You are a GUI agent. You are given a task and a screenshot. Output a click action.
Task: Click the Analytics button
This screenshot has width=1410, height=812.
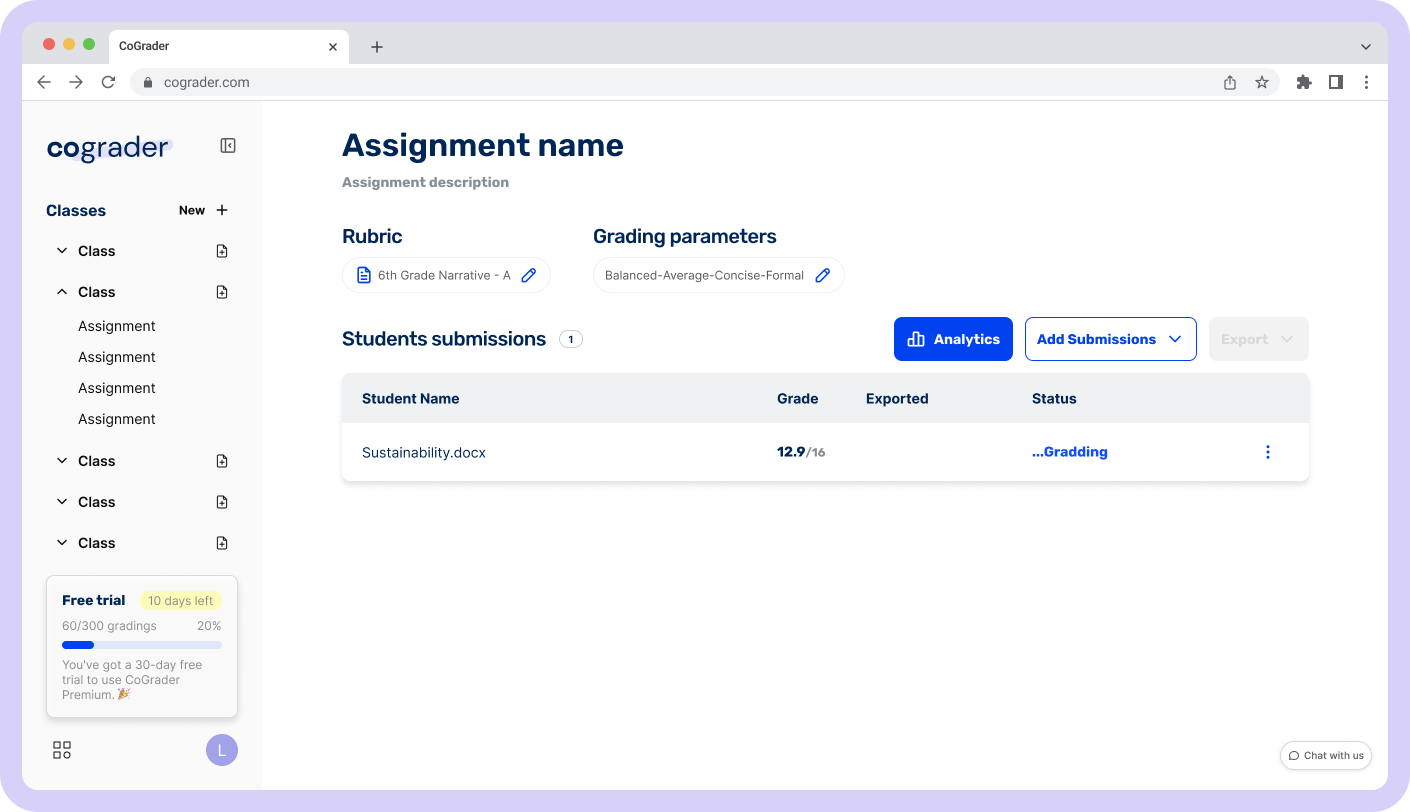952,339
